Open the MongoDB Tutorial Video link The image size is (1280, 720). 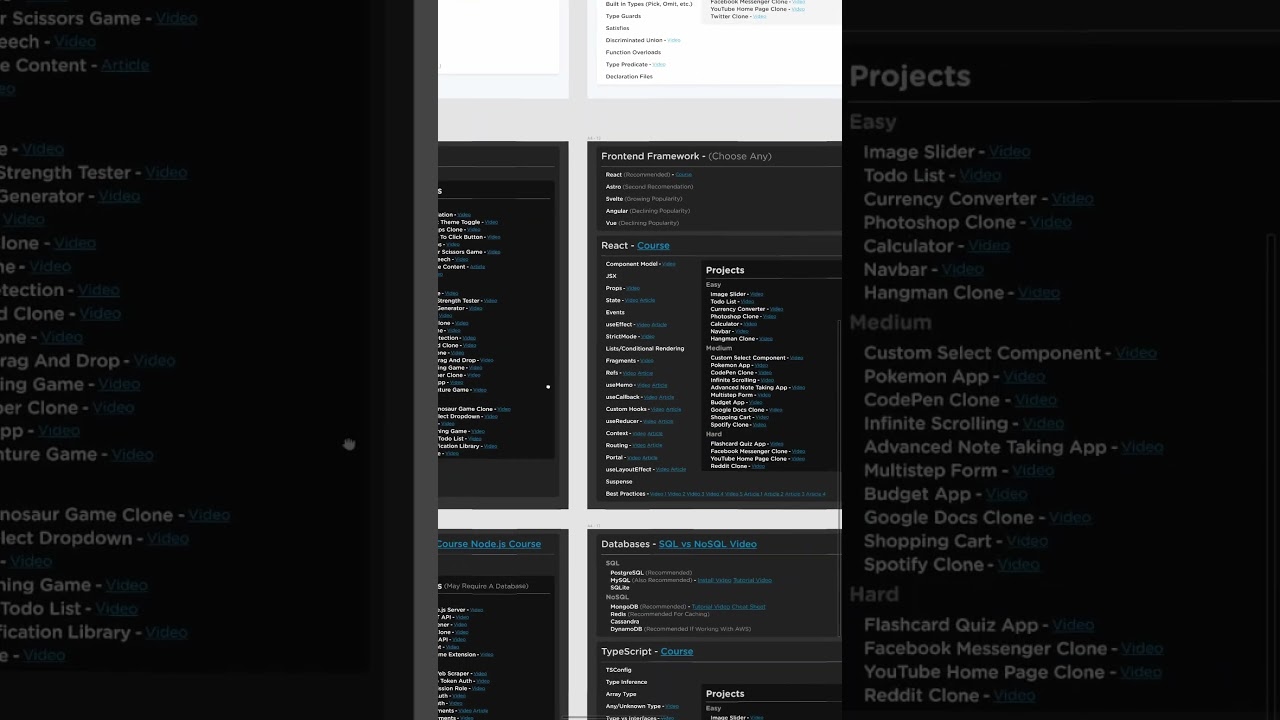(711, 607)
